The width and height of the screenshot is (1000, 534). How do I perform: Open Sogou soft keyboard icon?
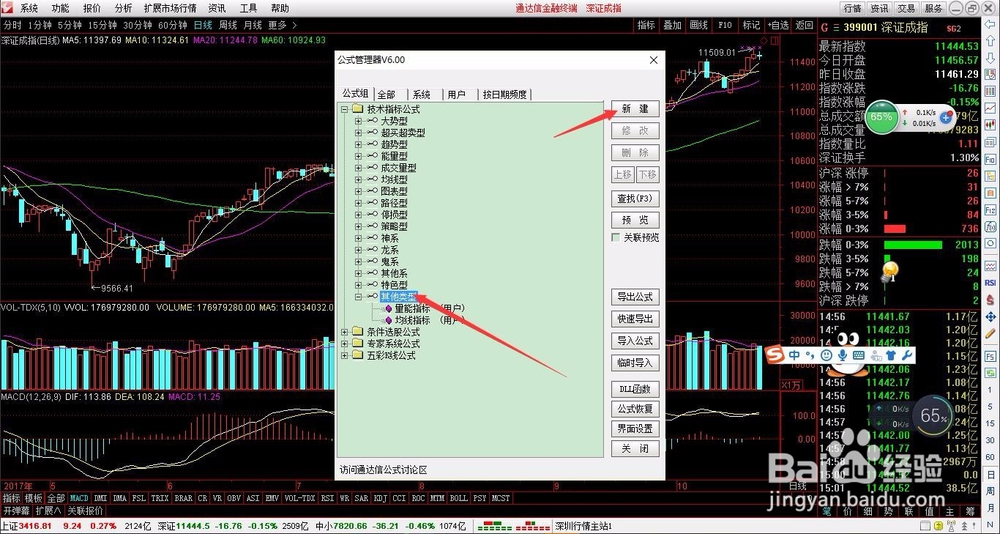[x=858, y=355]
